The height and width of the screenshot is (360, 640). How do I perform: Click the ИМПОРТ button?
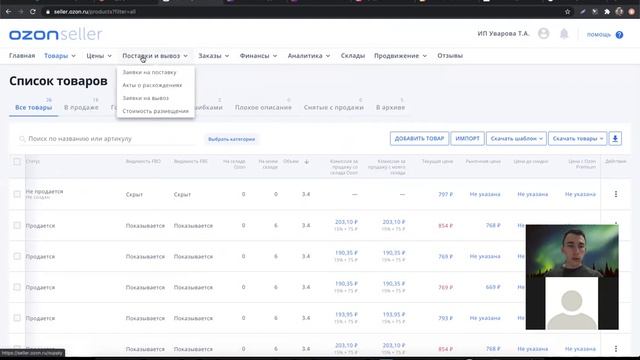click(467, 138)
